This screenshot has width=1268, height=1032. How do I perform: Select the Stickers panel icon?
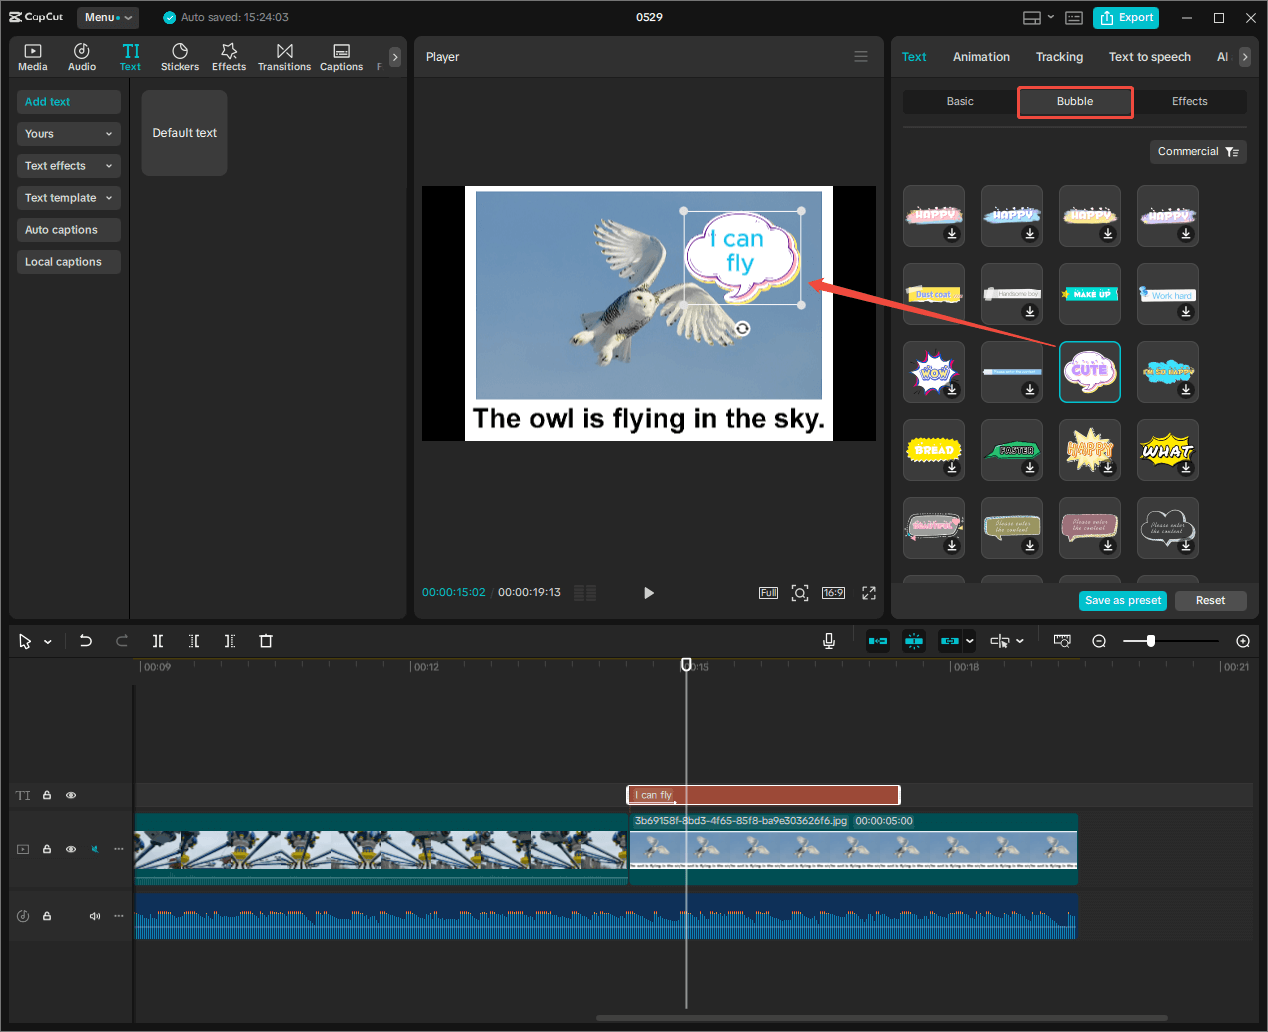pos(180,56)
